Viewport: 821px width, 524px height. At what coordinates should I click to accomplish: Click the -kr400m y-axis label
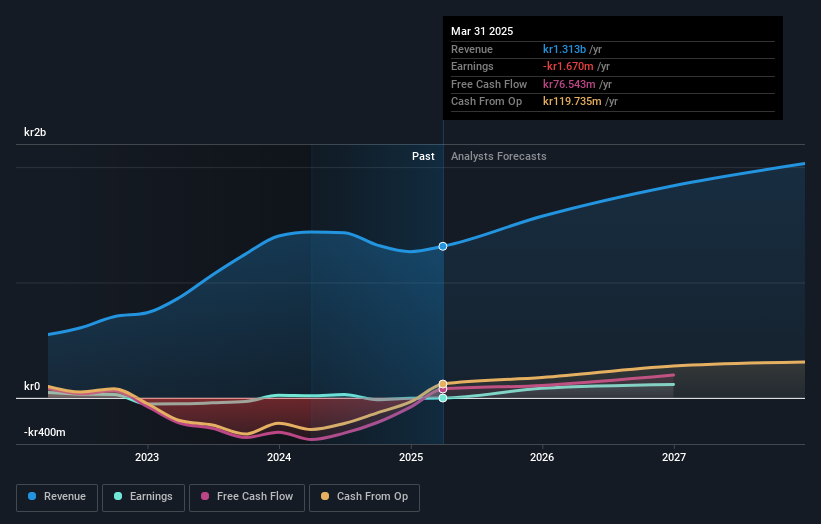coord(45,432)
